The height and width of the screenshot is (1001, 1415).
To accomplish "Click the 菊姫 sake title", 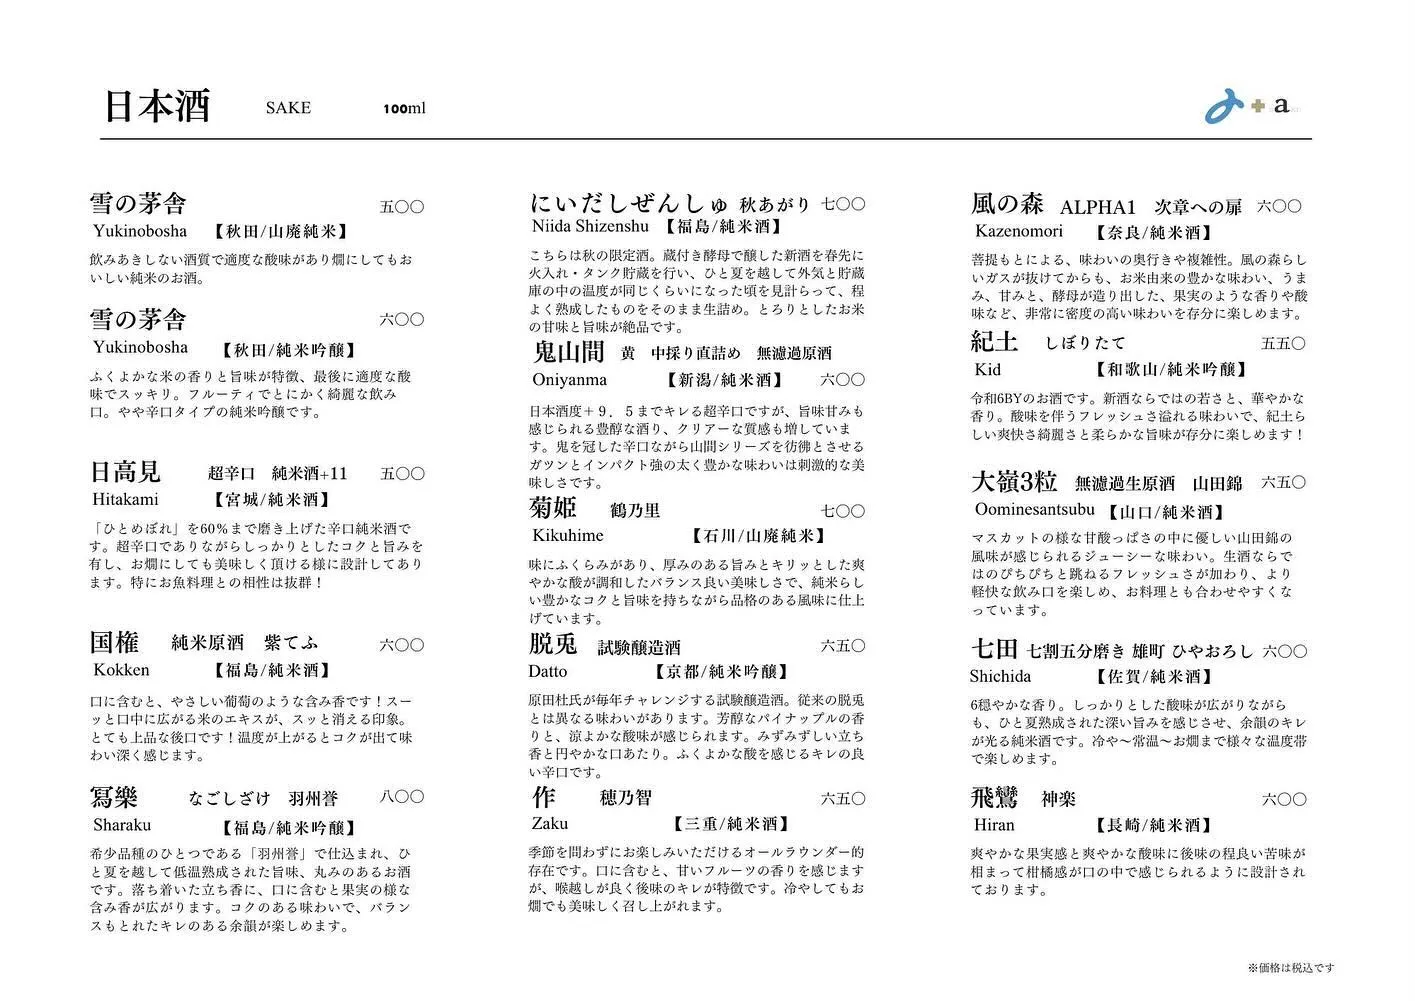I will coord(553,509).
